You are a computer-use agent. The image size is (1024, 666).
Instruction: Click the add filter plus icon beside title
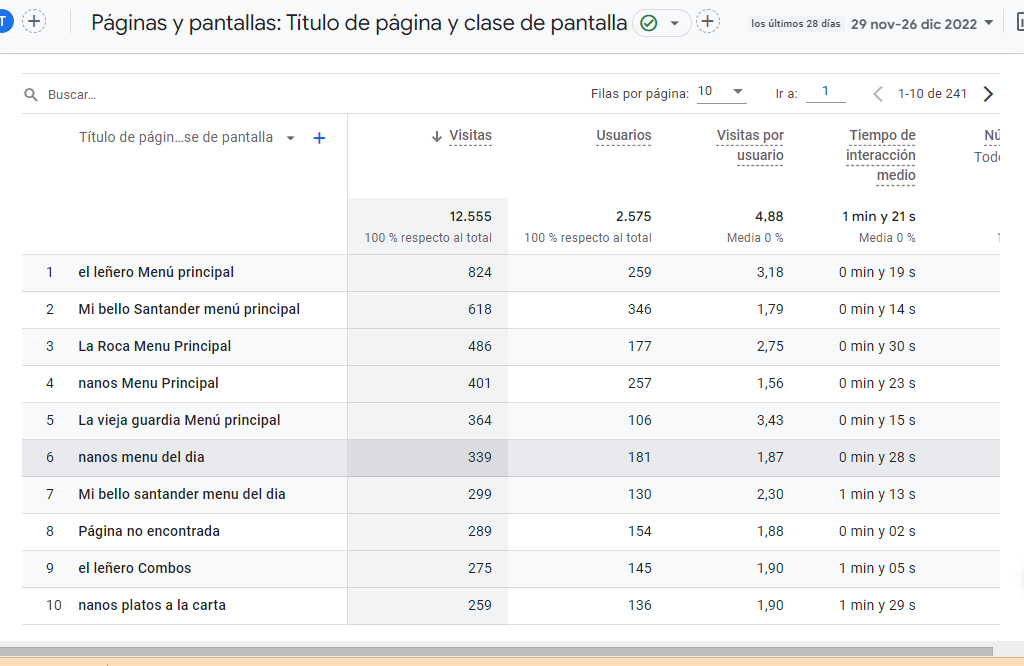[708, 22]
